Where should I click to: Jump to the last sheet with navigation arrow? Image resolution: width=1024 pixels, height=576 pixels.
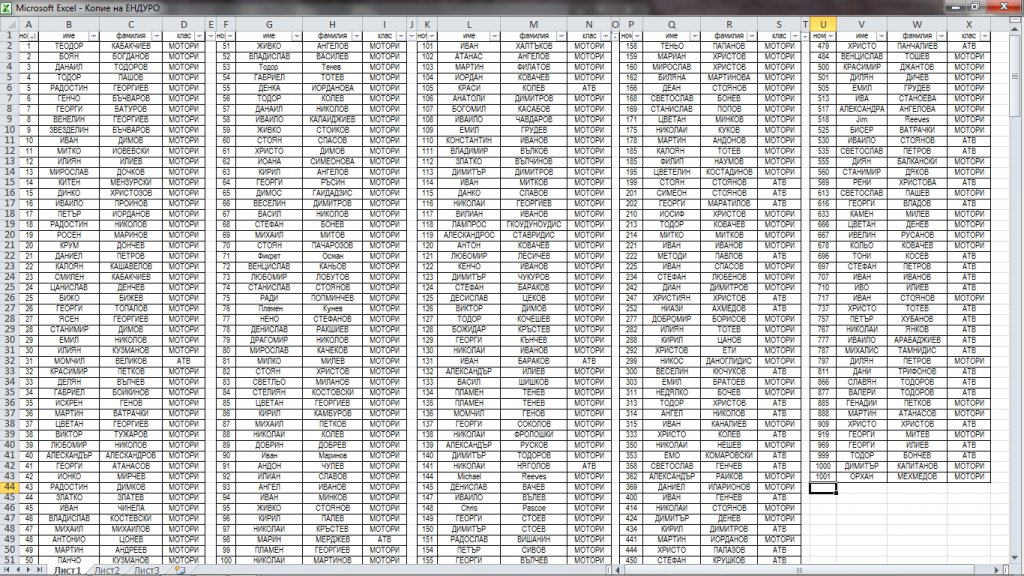pyautogui.click(x=39, y=570)
